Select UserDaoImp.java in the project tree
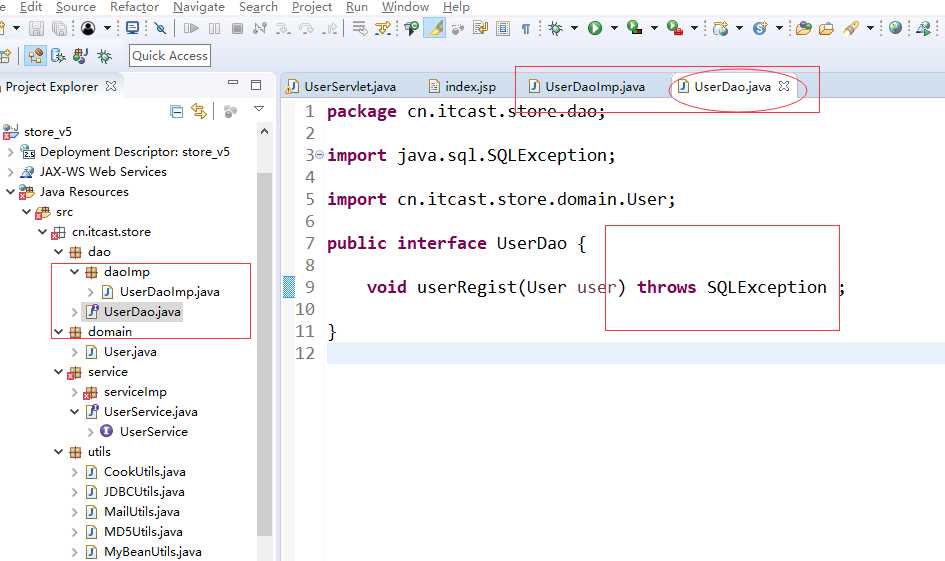This screenshot has width=945, height=561. [169, 292]
